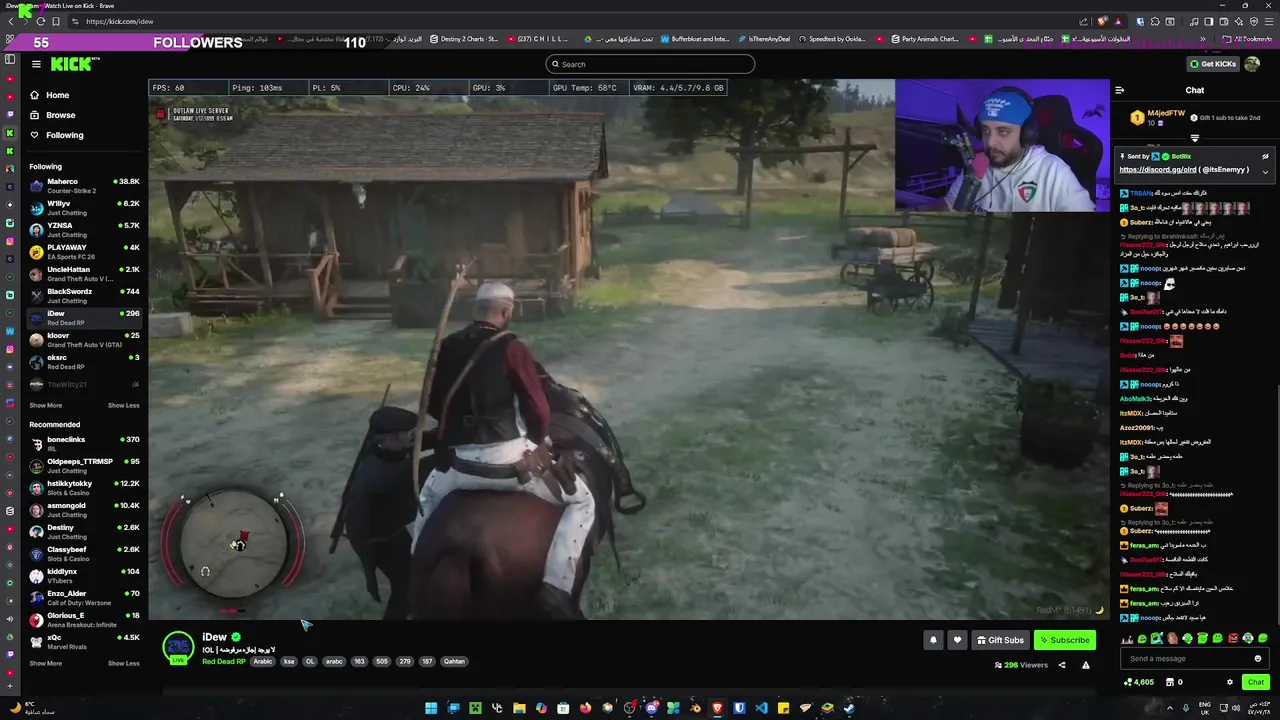Select the Qahtan stream tag
This screenshot has height=720, width=1280.
tap(454, 661)
